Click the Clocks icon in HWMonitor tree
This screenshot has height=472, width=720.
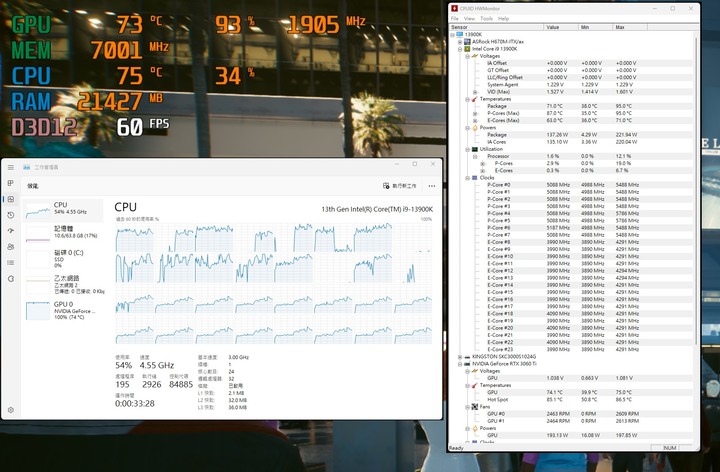tap(474, 178)
